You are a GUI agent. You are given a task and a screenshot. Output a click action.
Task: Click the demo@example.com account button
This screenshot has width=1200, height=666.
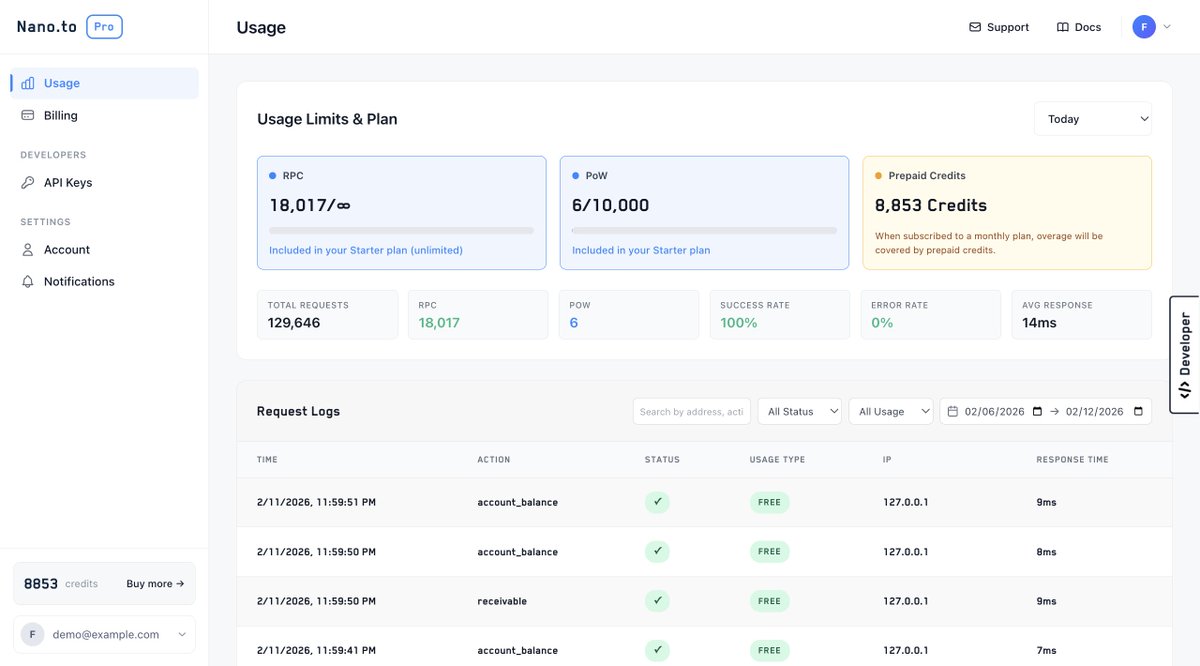click(x=104, y=634)
